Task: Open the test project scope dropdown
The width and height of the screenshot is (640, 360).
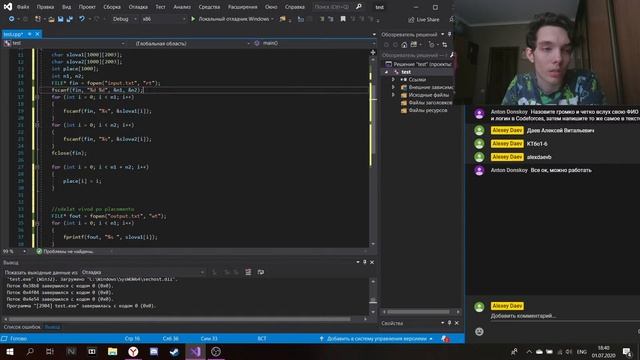Action: point(64,43)
